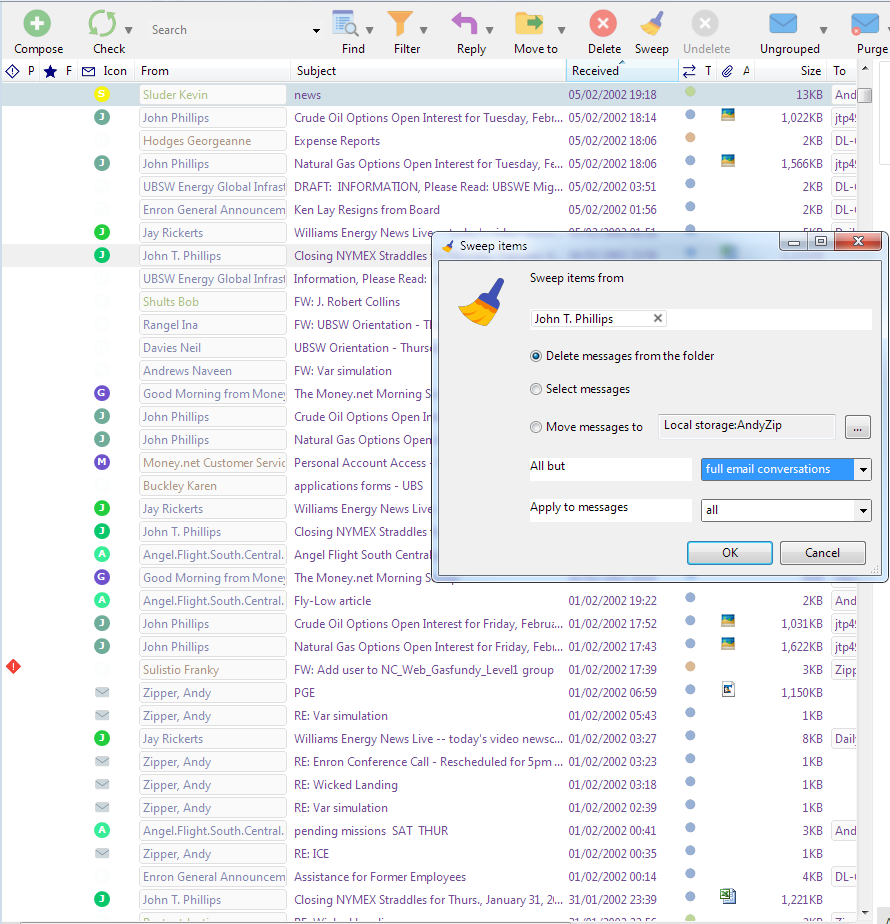Click the Reply arrow icon

coord(464,25)
